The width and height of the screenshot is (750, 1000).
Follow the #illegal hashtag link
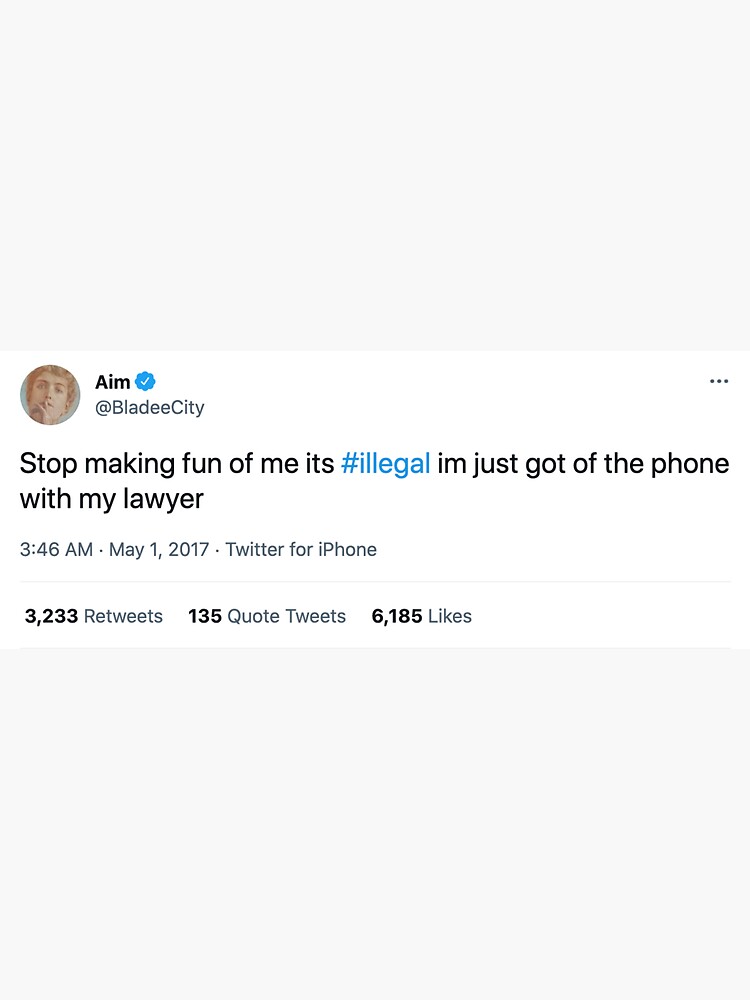click(x=386, y=464)
